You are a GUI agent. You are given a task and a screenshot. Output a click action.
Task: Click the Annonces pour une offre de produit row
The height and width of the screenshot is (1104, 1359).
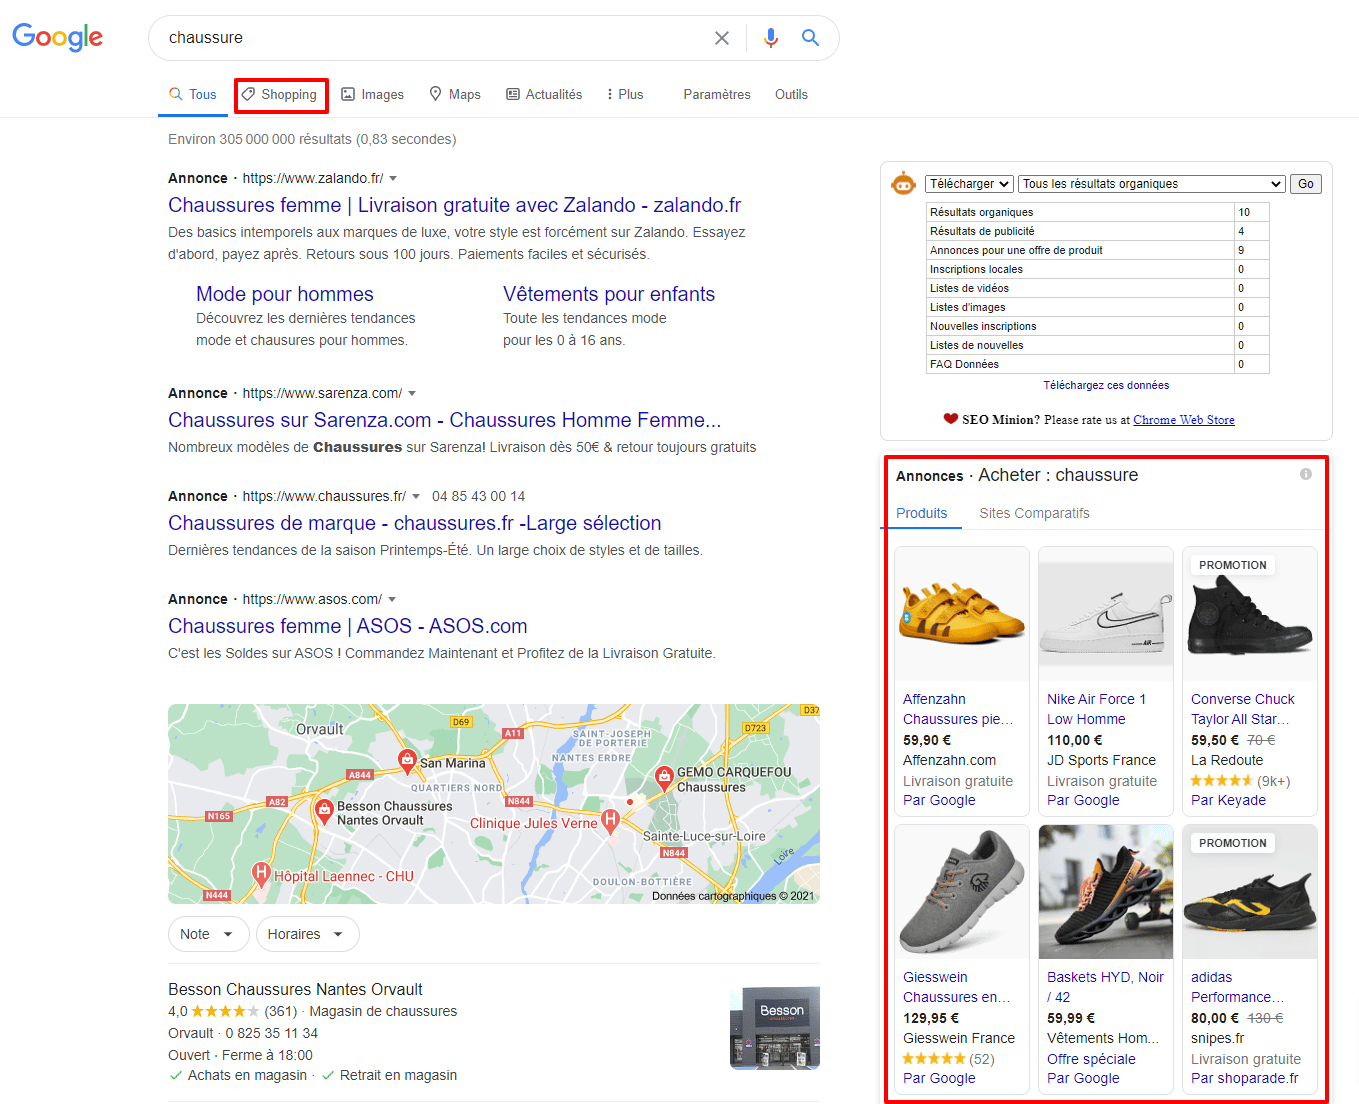1098,250
